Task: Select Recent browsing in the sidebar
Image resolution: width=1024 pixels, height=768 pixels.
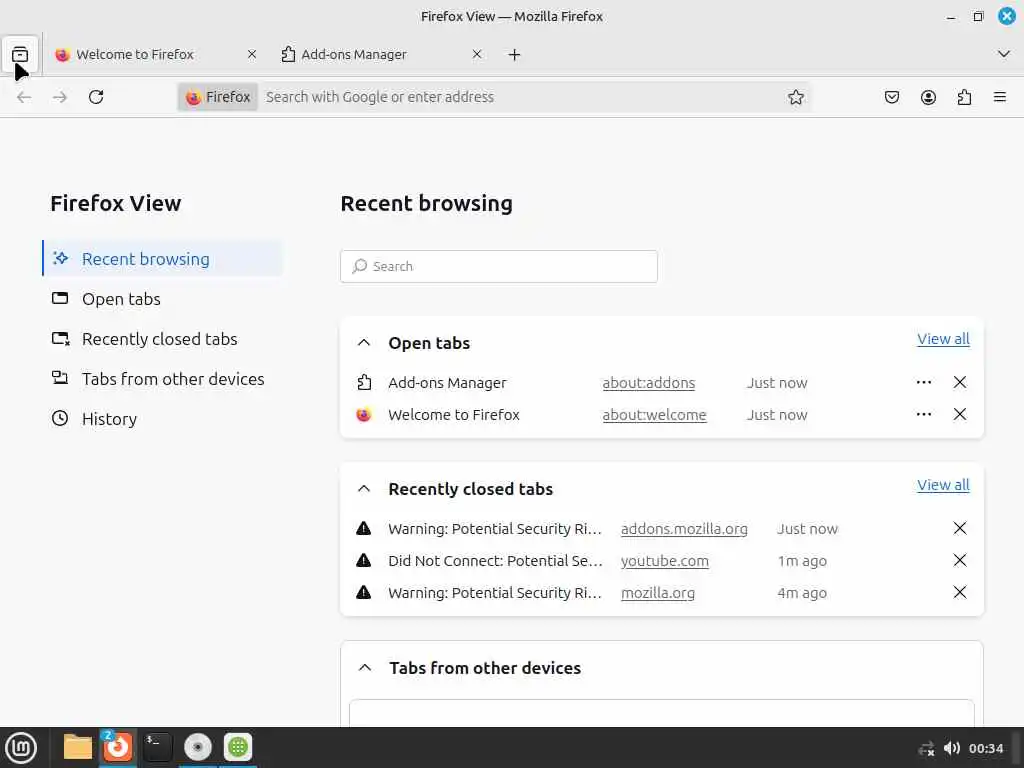Action: coord(163,259)
